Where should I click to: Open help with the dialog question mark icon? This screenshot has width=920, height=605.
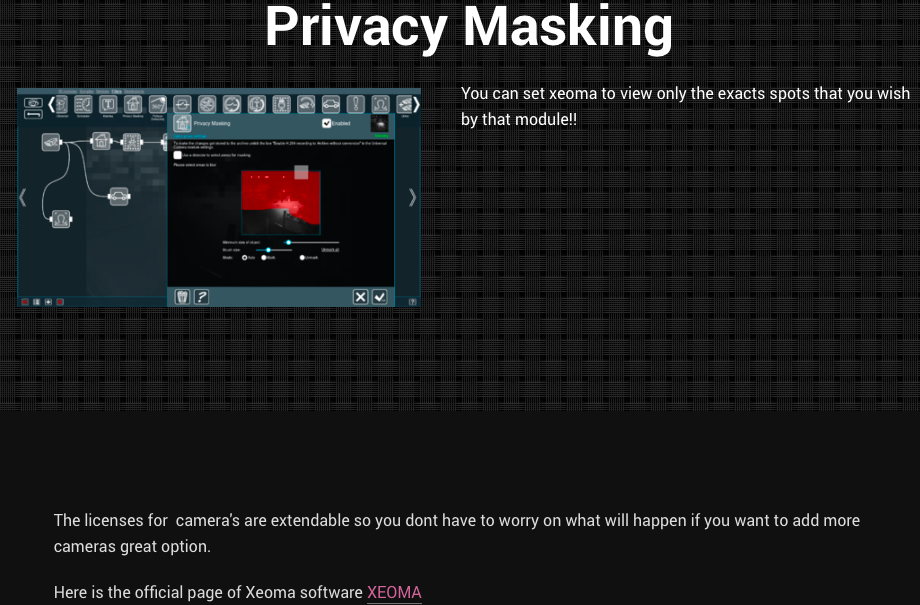tap(201, 297)
